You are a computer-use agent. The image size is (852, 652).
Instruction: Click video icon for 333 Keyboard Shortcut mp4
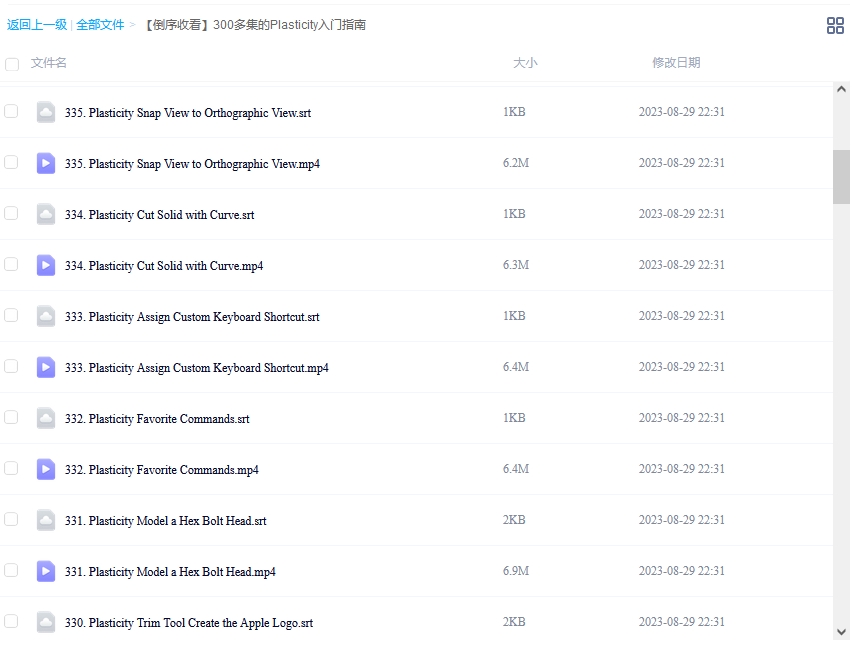coord(46,367)
